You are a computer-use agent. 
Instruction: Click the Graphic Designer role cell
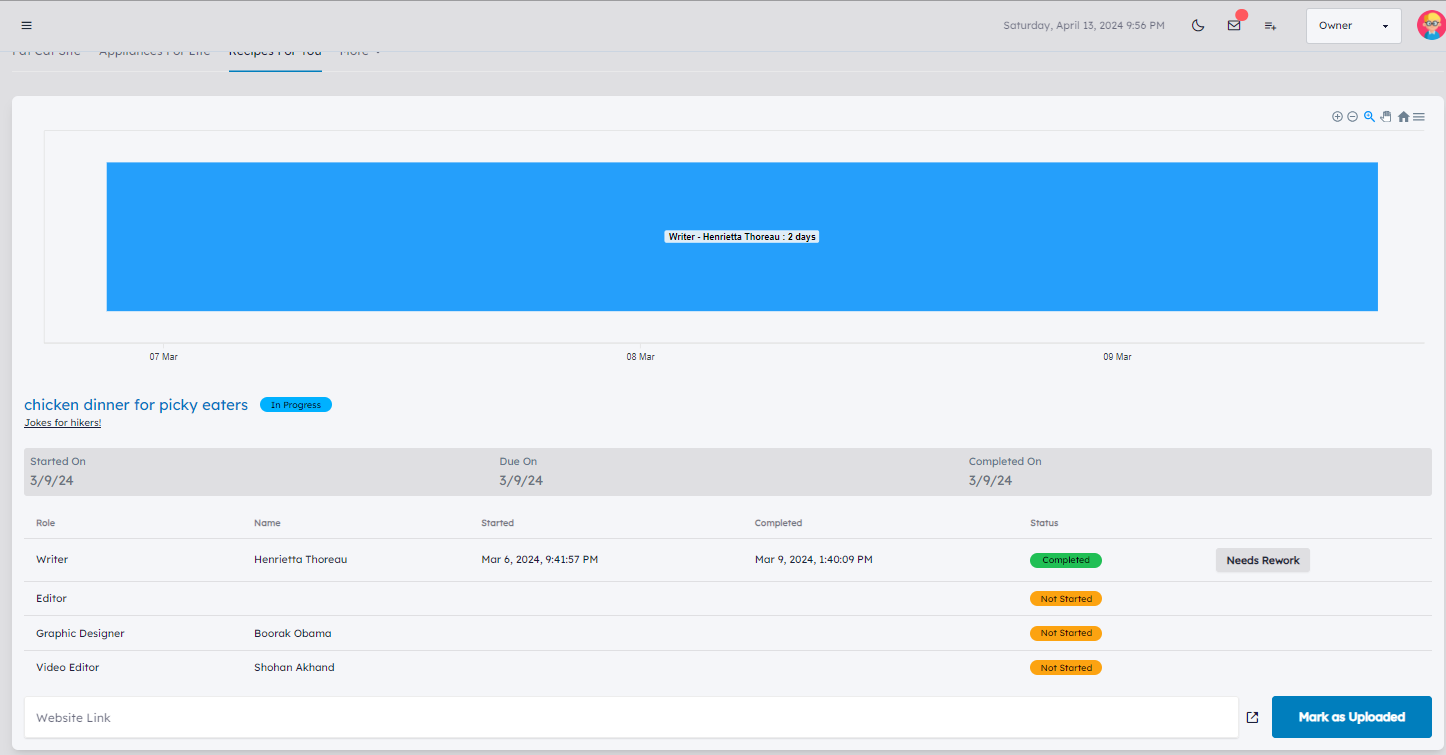[80, 633]
